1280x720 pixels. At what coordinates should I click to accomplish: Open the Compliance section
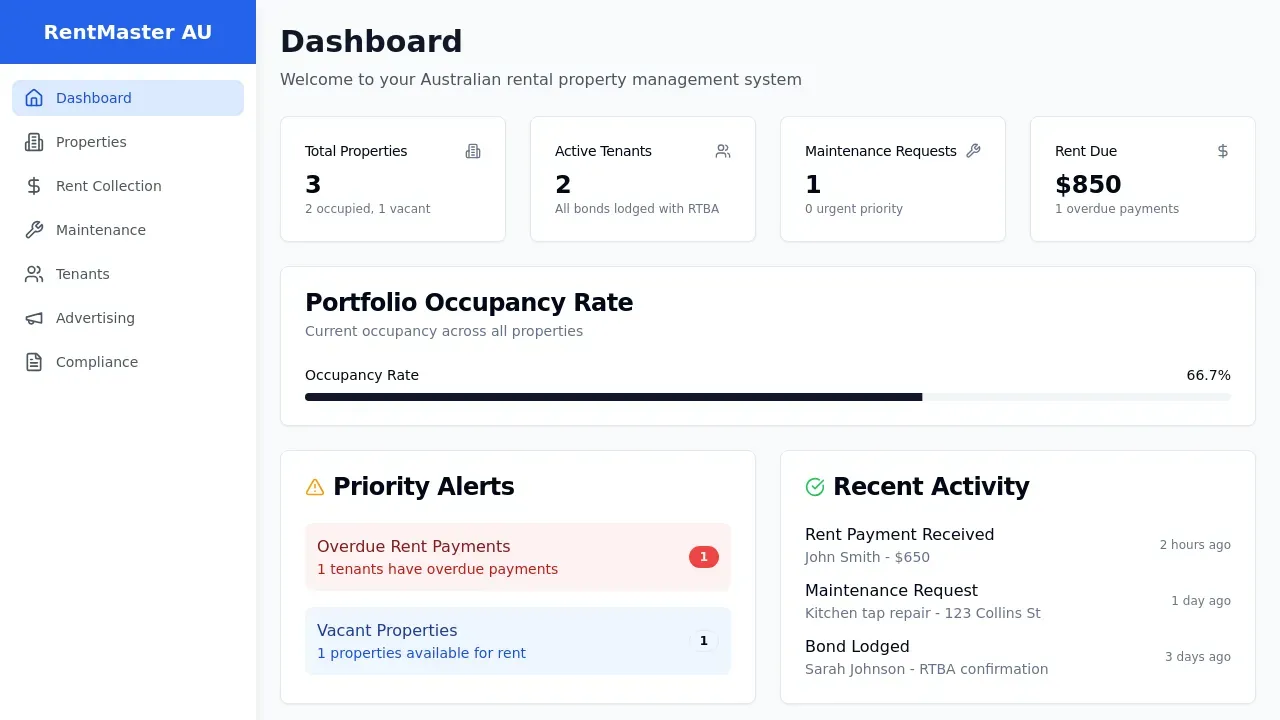pyautogui.click(x=97, y=362)
